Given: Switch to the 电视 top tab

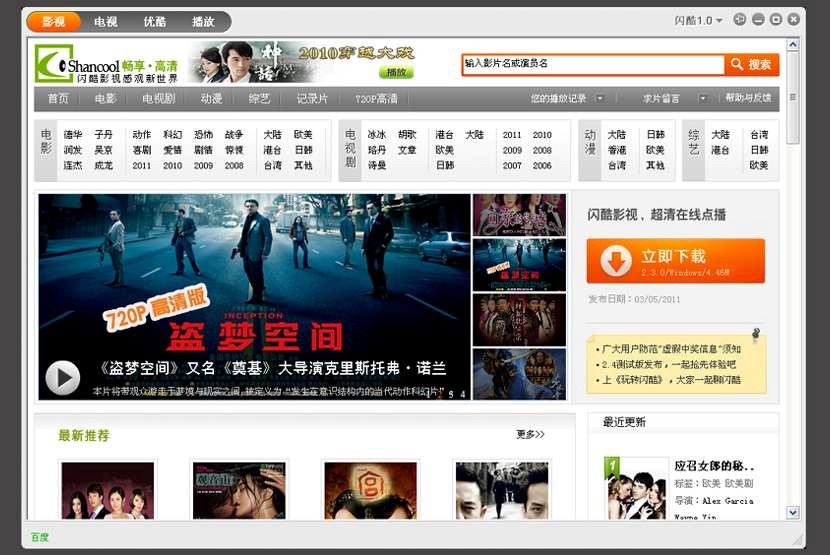Looking at the screenshot, I should tap(105, 21).
